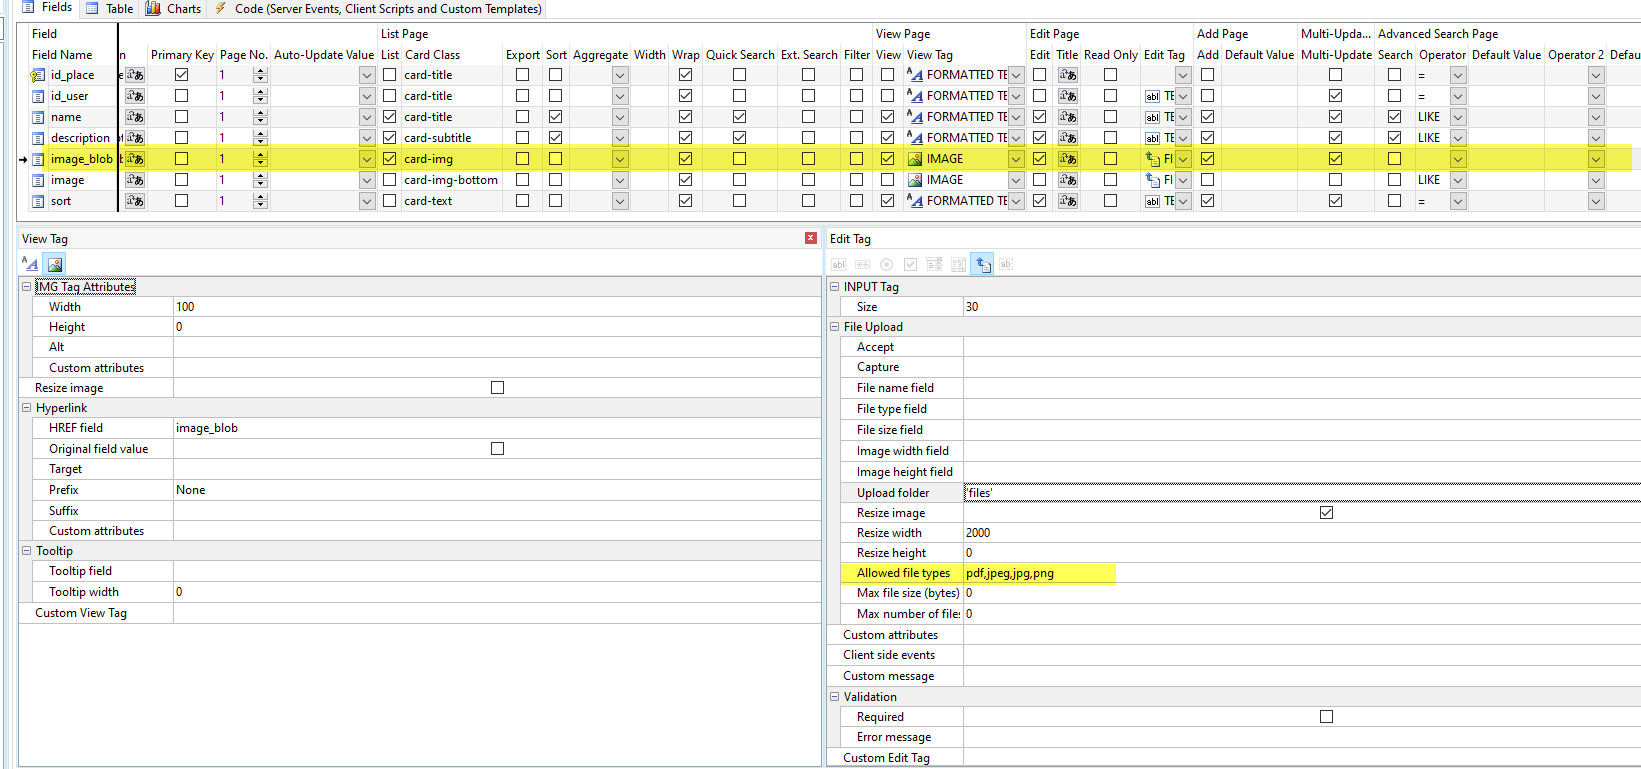This screenshot has width=1641, height=769.
Task: Choose the Radio button edit tag icon
Action: coord(886,264)
